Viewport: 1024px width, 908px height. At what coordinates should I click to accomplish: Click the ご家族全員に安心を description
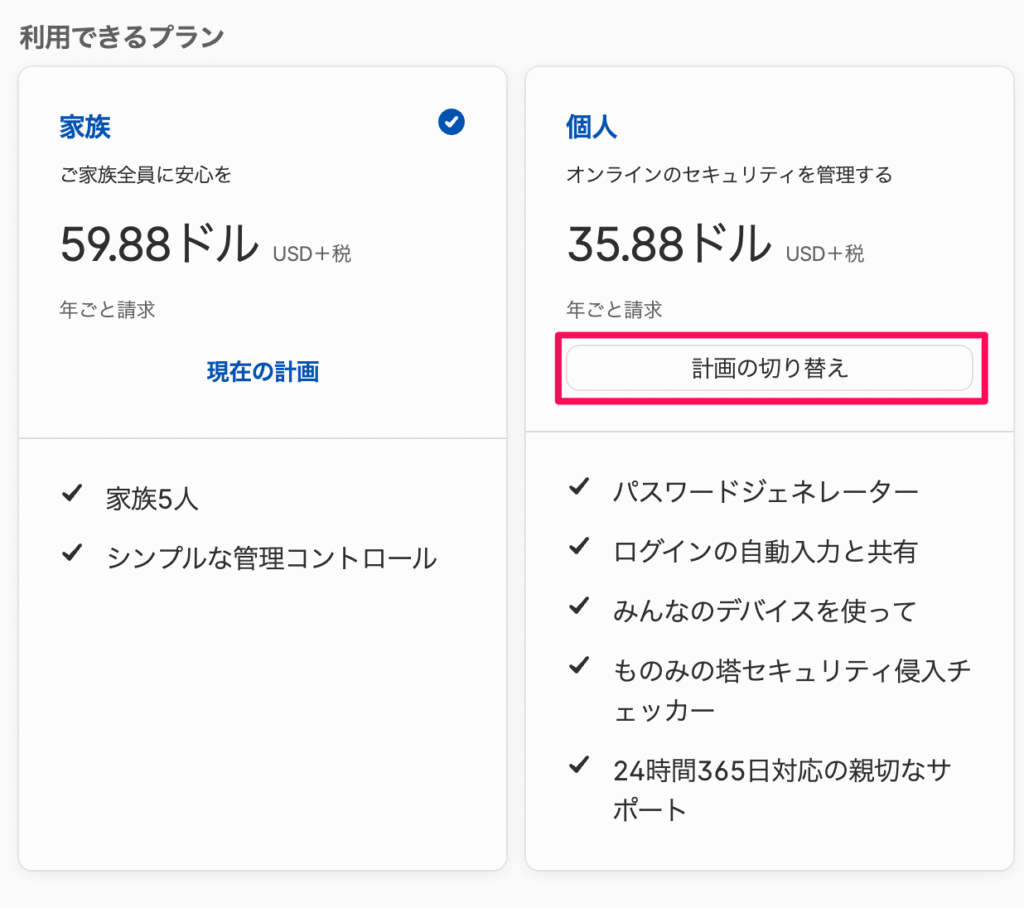click(x=146, y=175)
